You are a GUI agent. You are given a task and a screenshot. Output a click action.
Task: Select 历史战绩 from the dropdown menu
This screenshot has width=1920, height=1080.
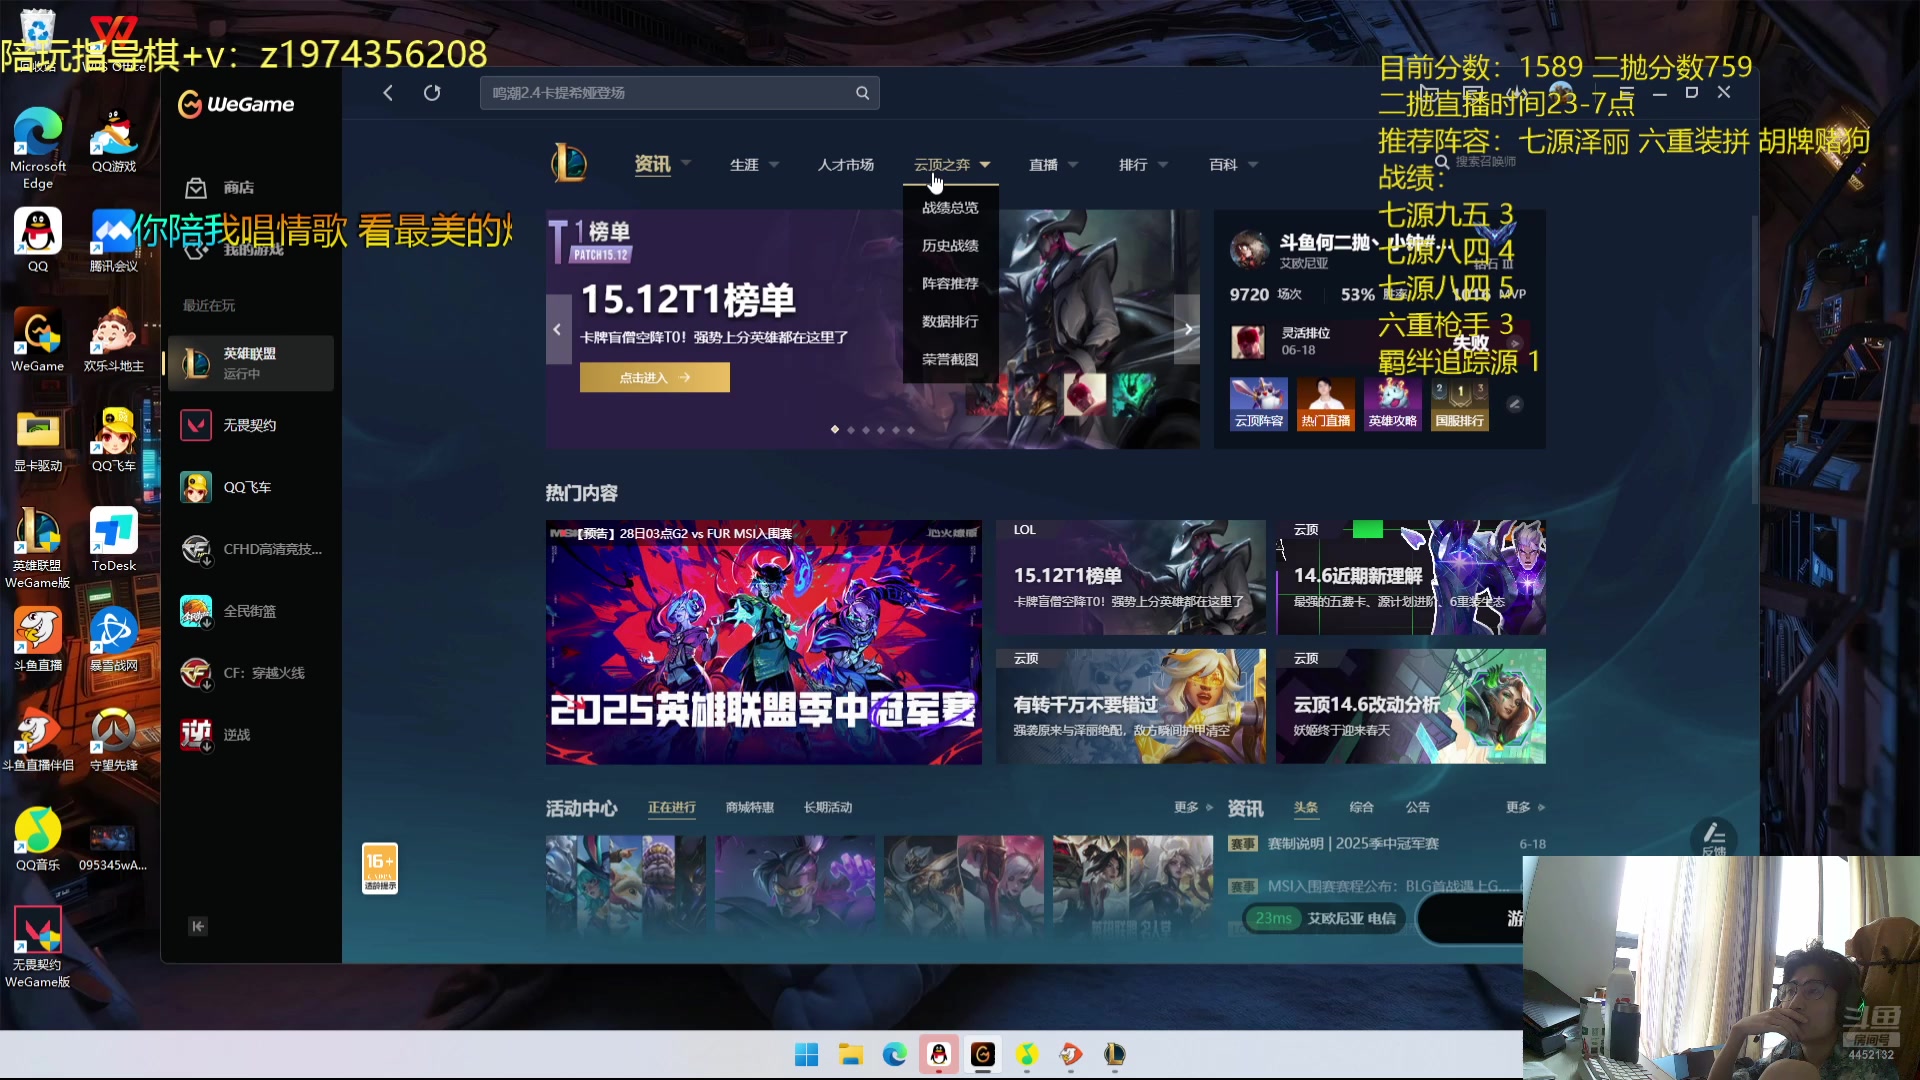tap(950, 246)
